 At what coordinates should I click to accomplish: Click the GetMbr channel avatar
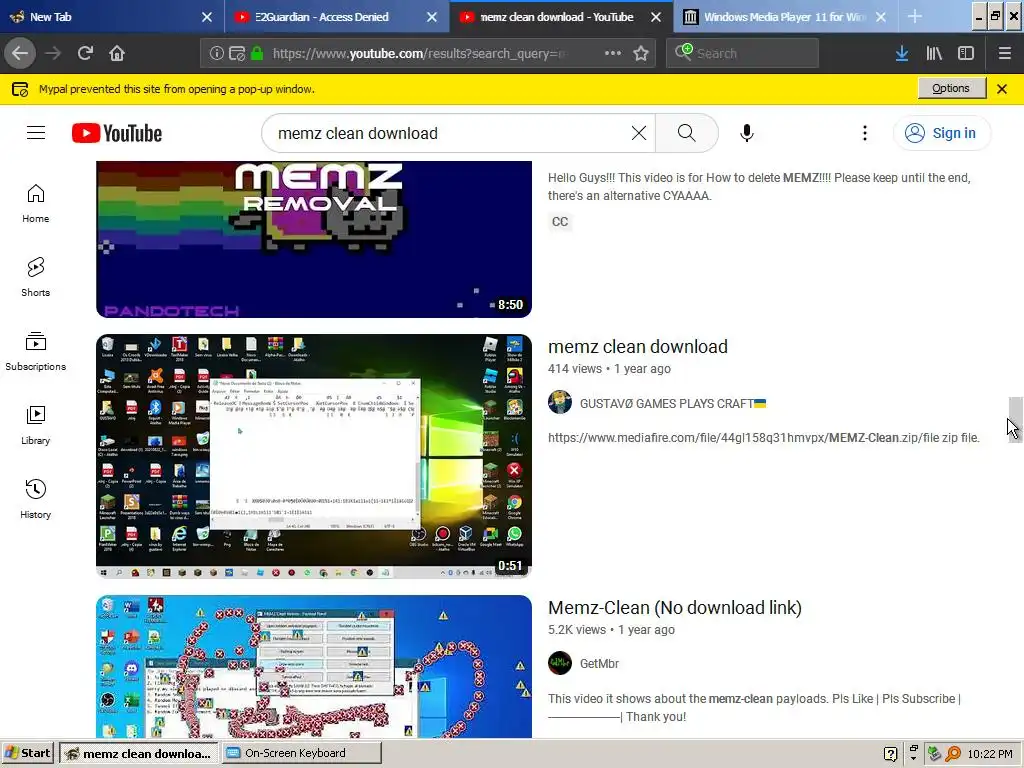[560, 664]
